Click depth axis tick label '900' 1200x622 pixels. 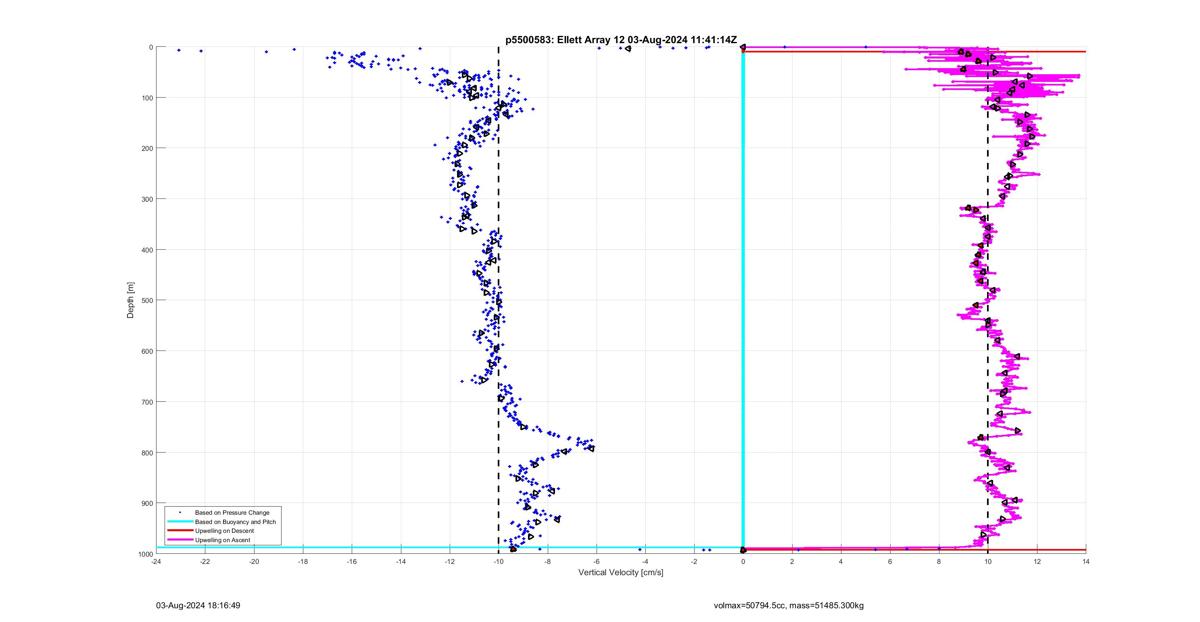(x=145, y=503)
